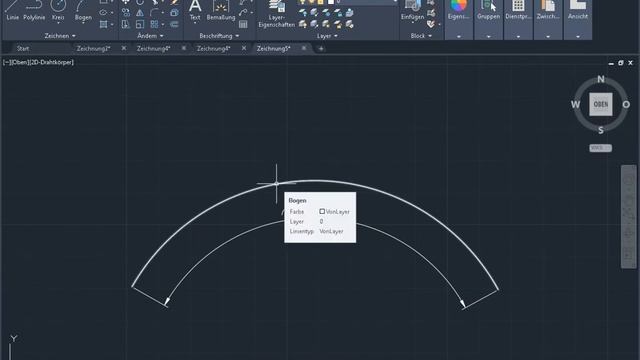Open the WKS dropdown under ViewCube
The width and height of the screenshot is (640, 360).
pyautogui.click(x=600, y=148)
